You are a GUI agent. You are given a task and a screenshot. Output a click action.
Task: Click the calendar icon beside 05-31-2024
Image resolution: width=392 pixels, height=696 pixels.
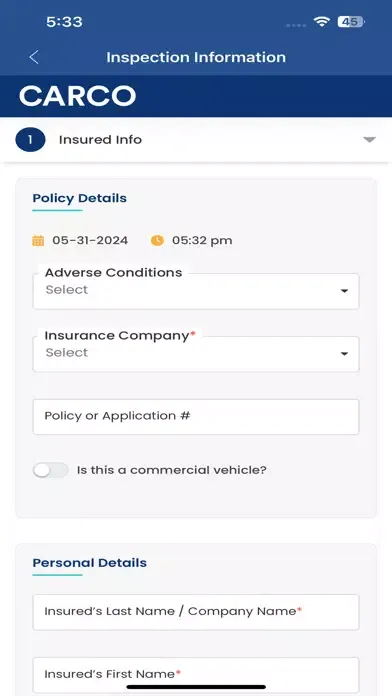pos(38,241)
